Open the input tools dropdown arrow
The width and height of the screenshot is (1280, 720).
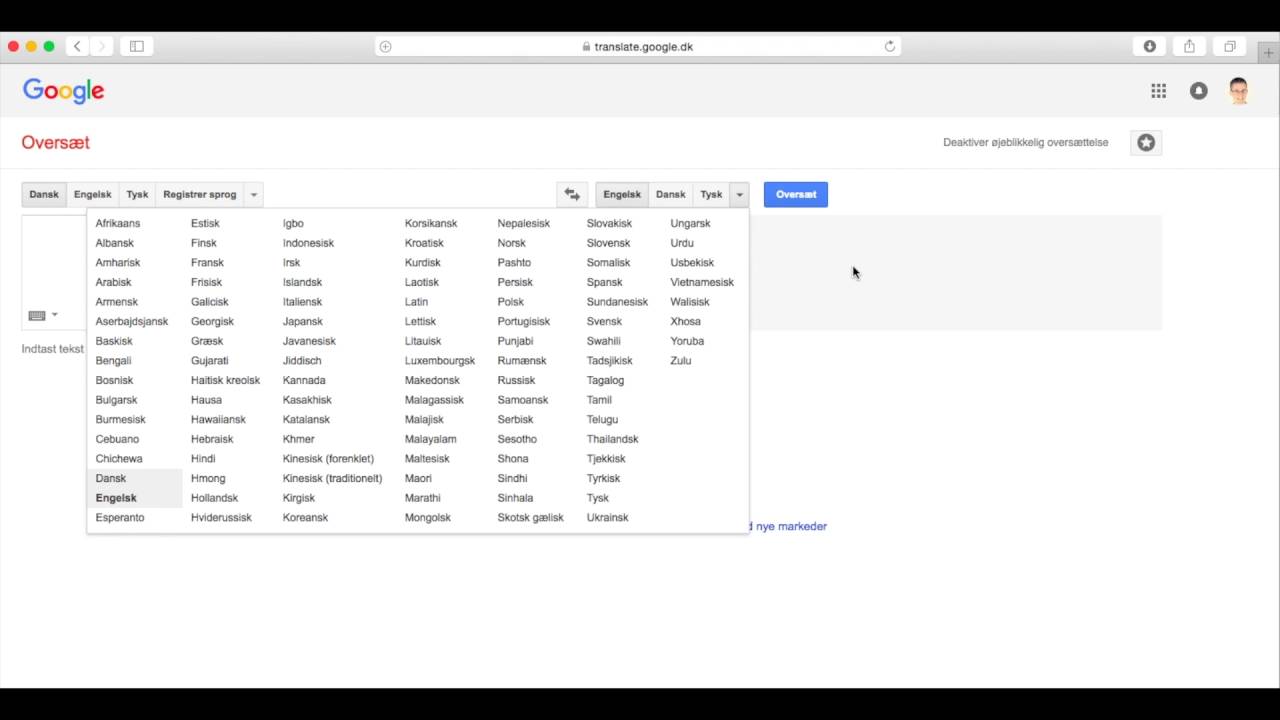point(54,315)
